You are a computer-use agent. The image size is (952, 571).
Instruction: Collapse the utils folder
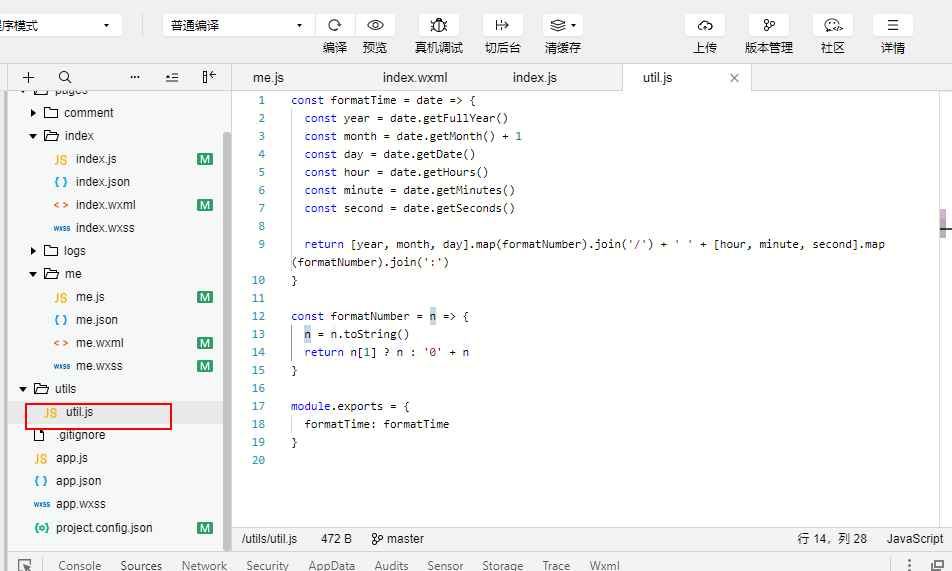pyautogui.click(x=23, y=389)
